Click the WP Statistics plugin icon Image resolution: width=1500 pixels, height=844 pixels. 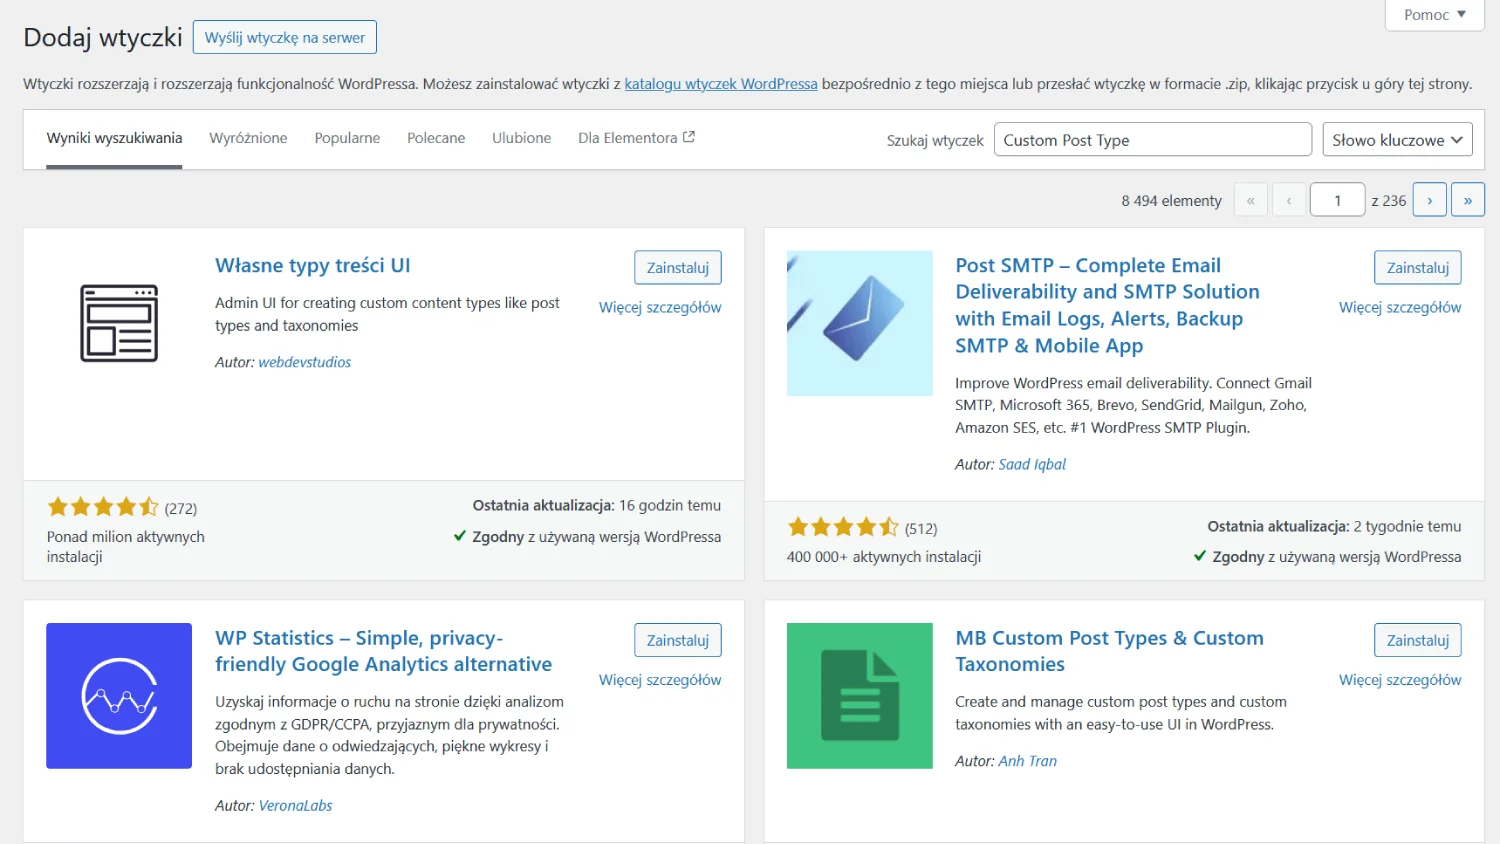(x=119, y=696)
